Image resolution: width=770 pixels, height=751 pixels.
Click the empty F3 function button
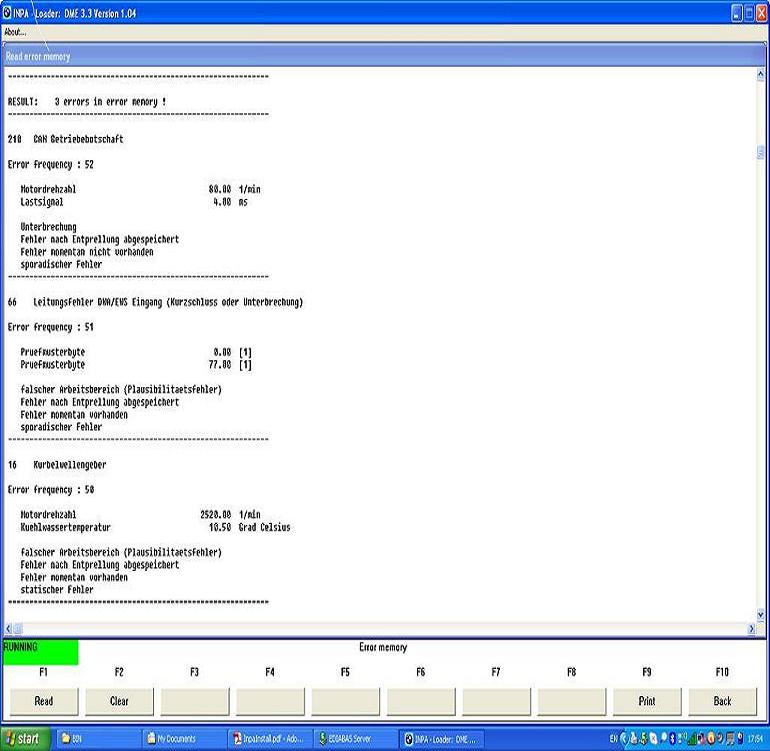coord(194,701)
